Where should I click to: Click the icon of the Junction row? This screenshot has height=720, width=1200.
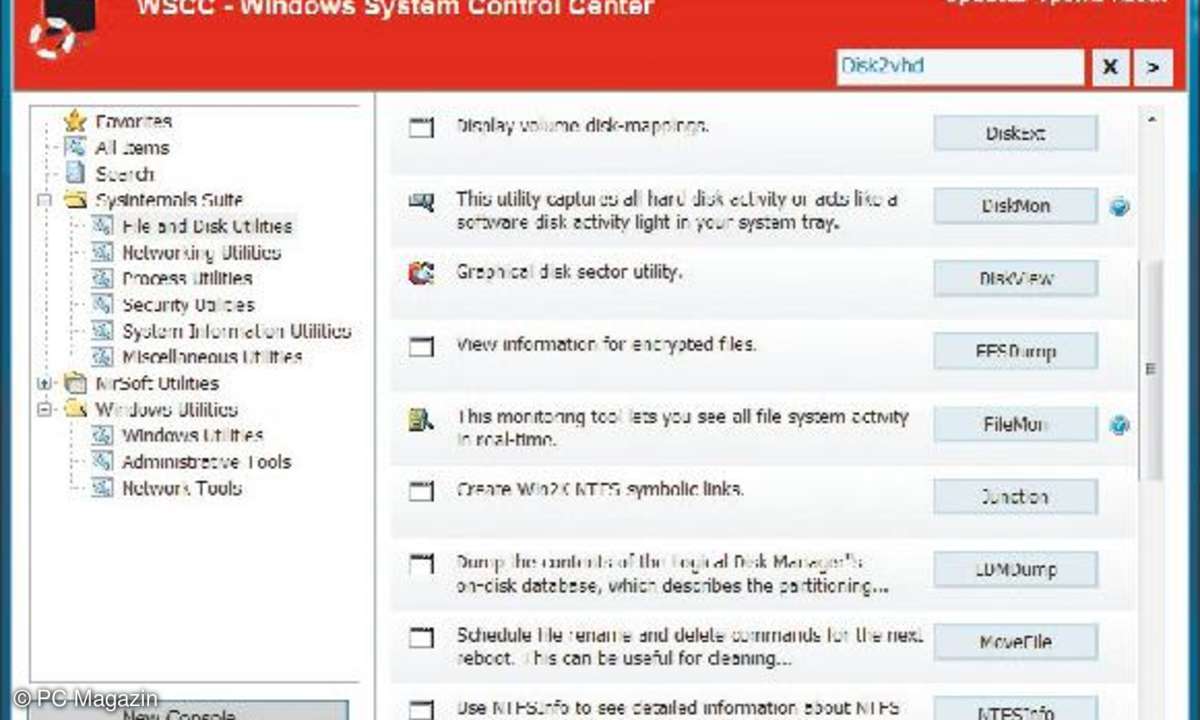pyautogui.click(x=422, y=492)
